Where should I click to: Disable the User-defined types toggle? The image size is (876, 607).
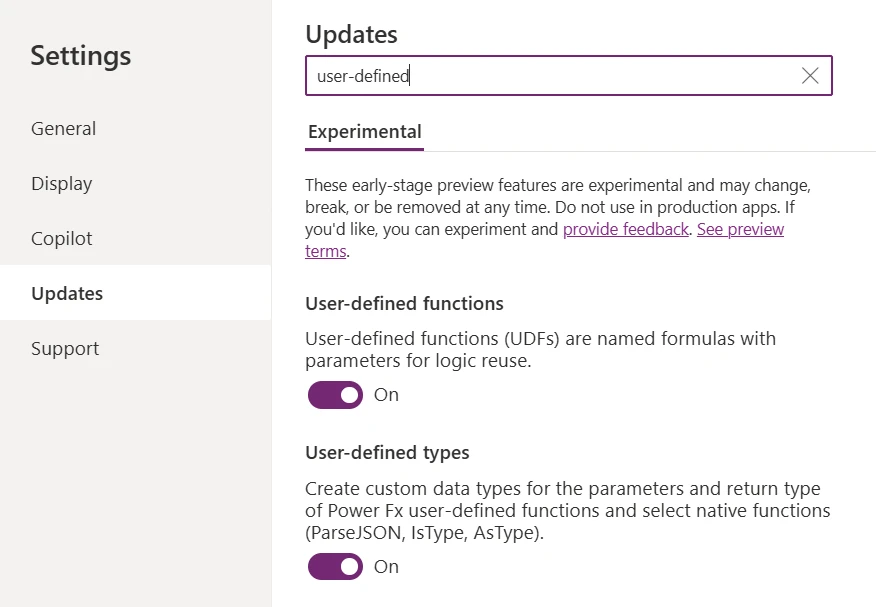pos(335,567)
